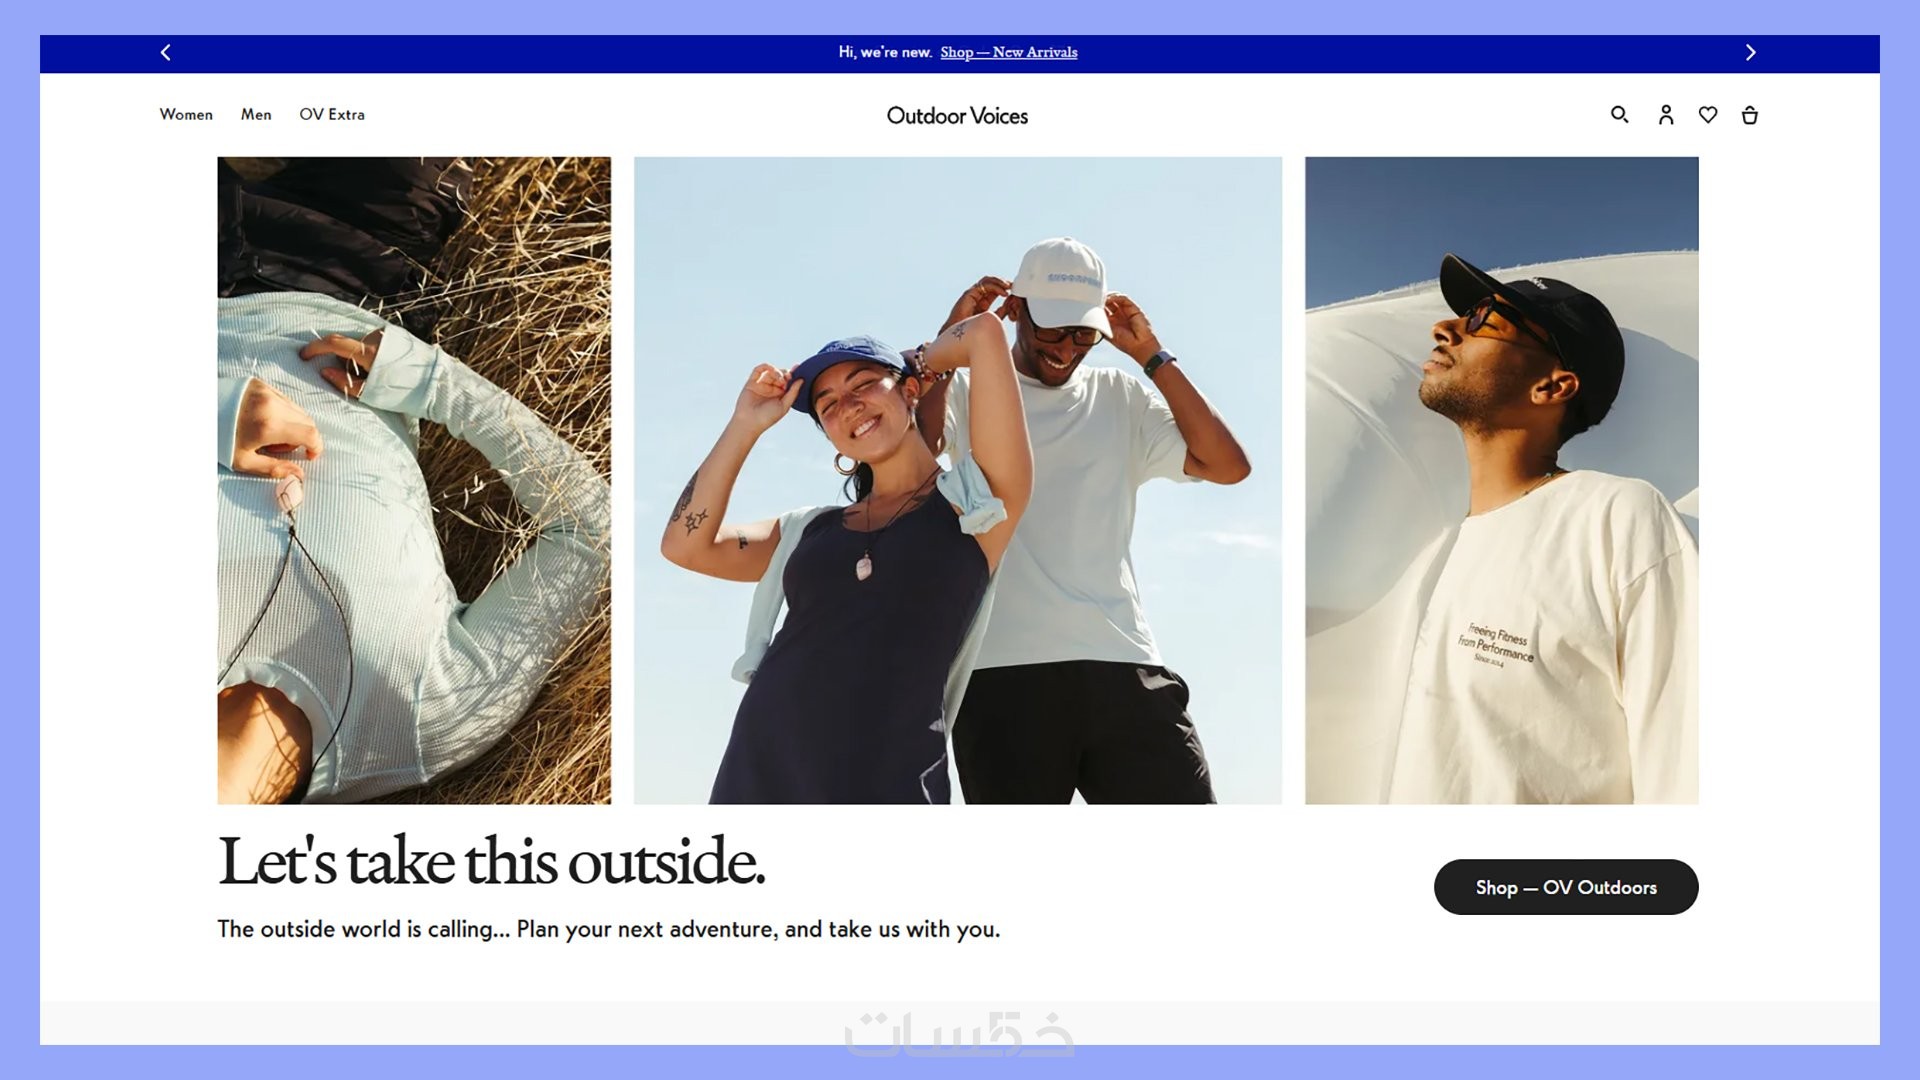This screenshot has width=1920, height=1080.
Task: Go to previous announcement with left arrow
Action: 166,52
